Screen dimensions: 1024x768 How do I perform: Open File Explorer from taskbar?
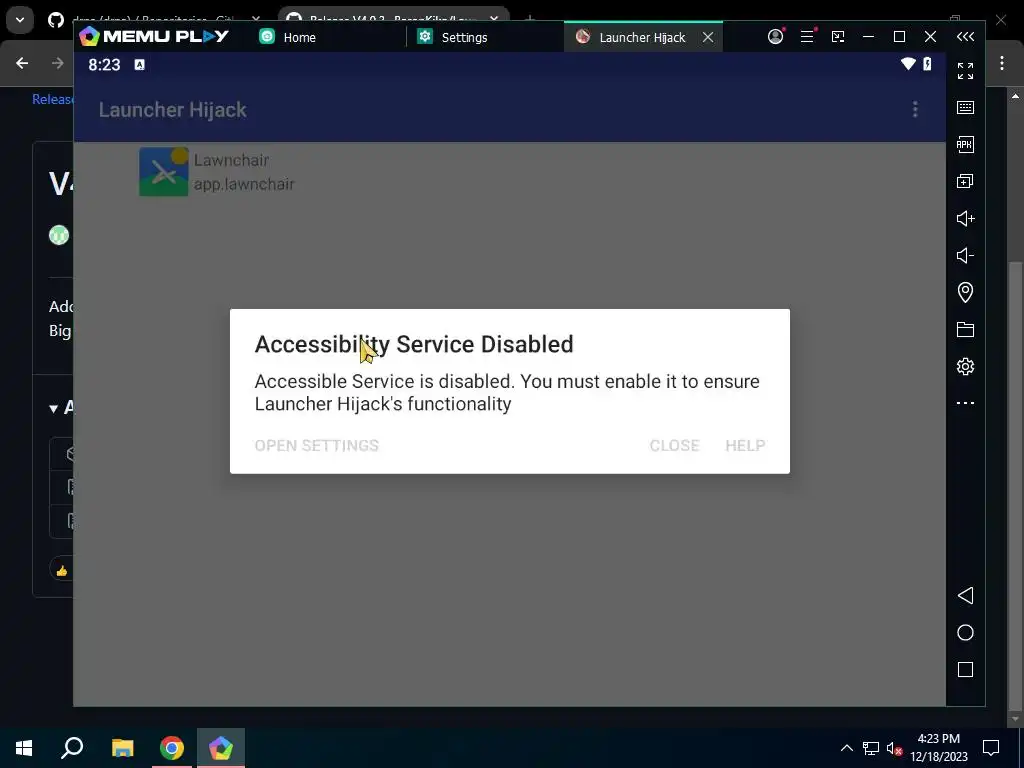pyautogui.click(x=122, y=748)
